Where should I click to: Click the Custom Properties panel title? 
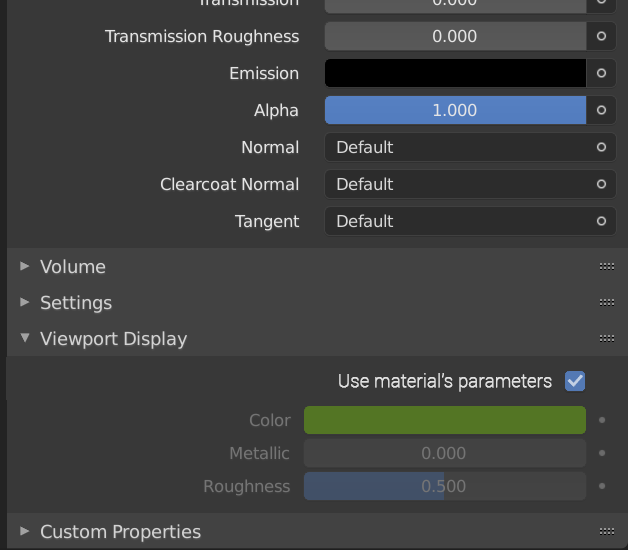coord(120,532)
